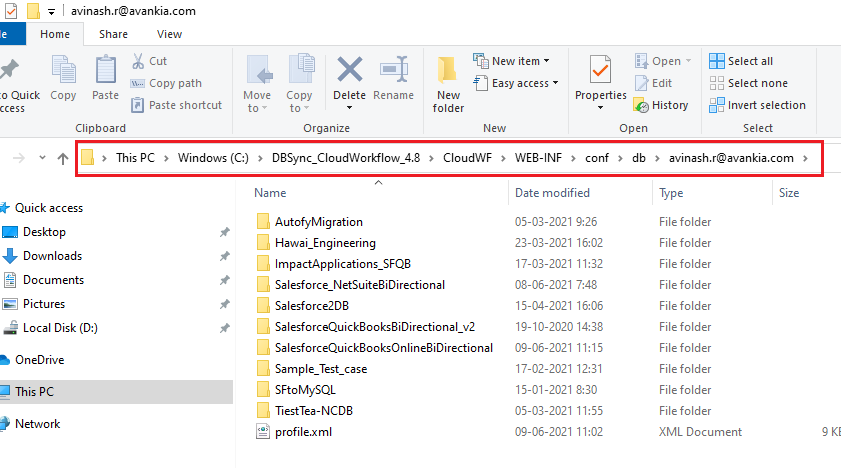Sort by Date modified column header
This screenshot has width=841, height=468.
coord(552,193)
